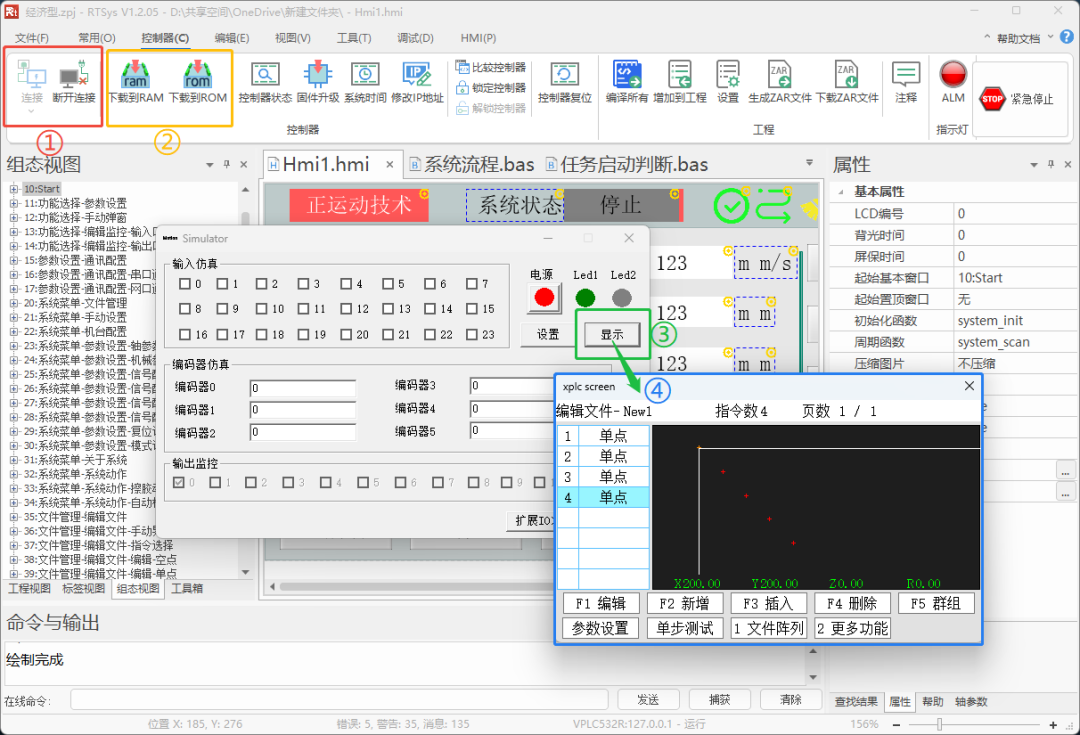Expand the 组态视图 panel dropdown arrow
The image size is (1080, 735).
(x=209, y=163)
